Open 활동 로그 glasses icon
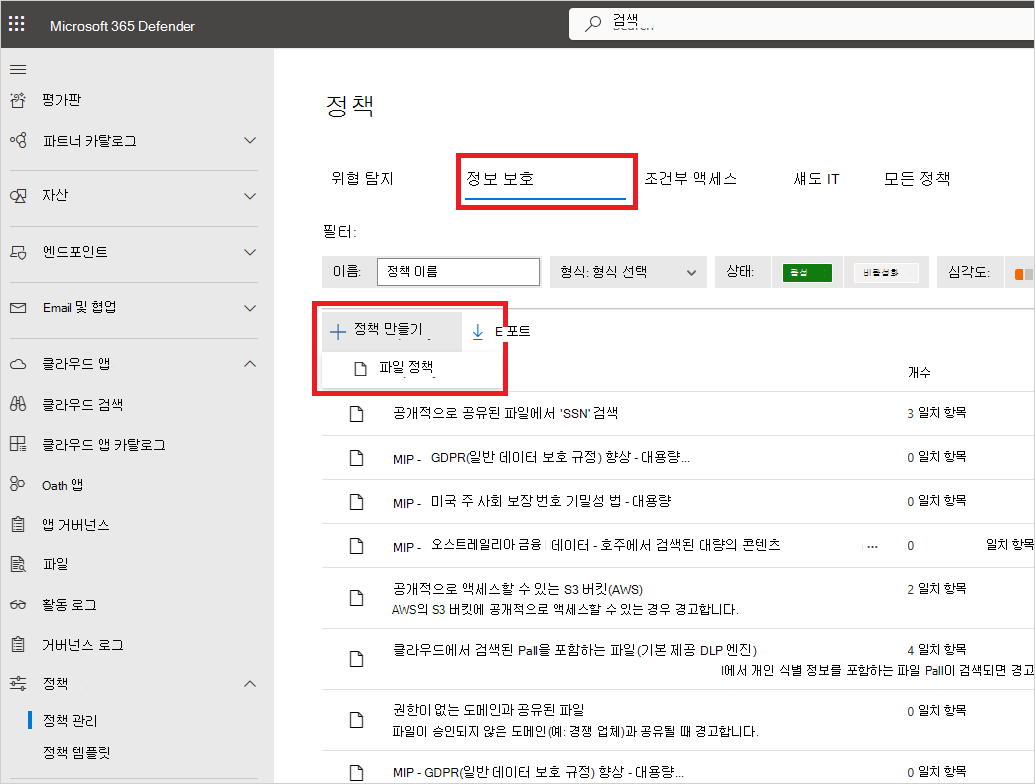The image size is (1035, 784). [x=17, y=605]
